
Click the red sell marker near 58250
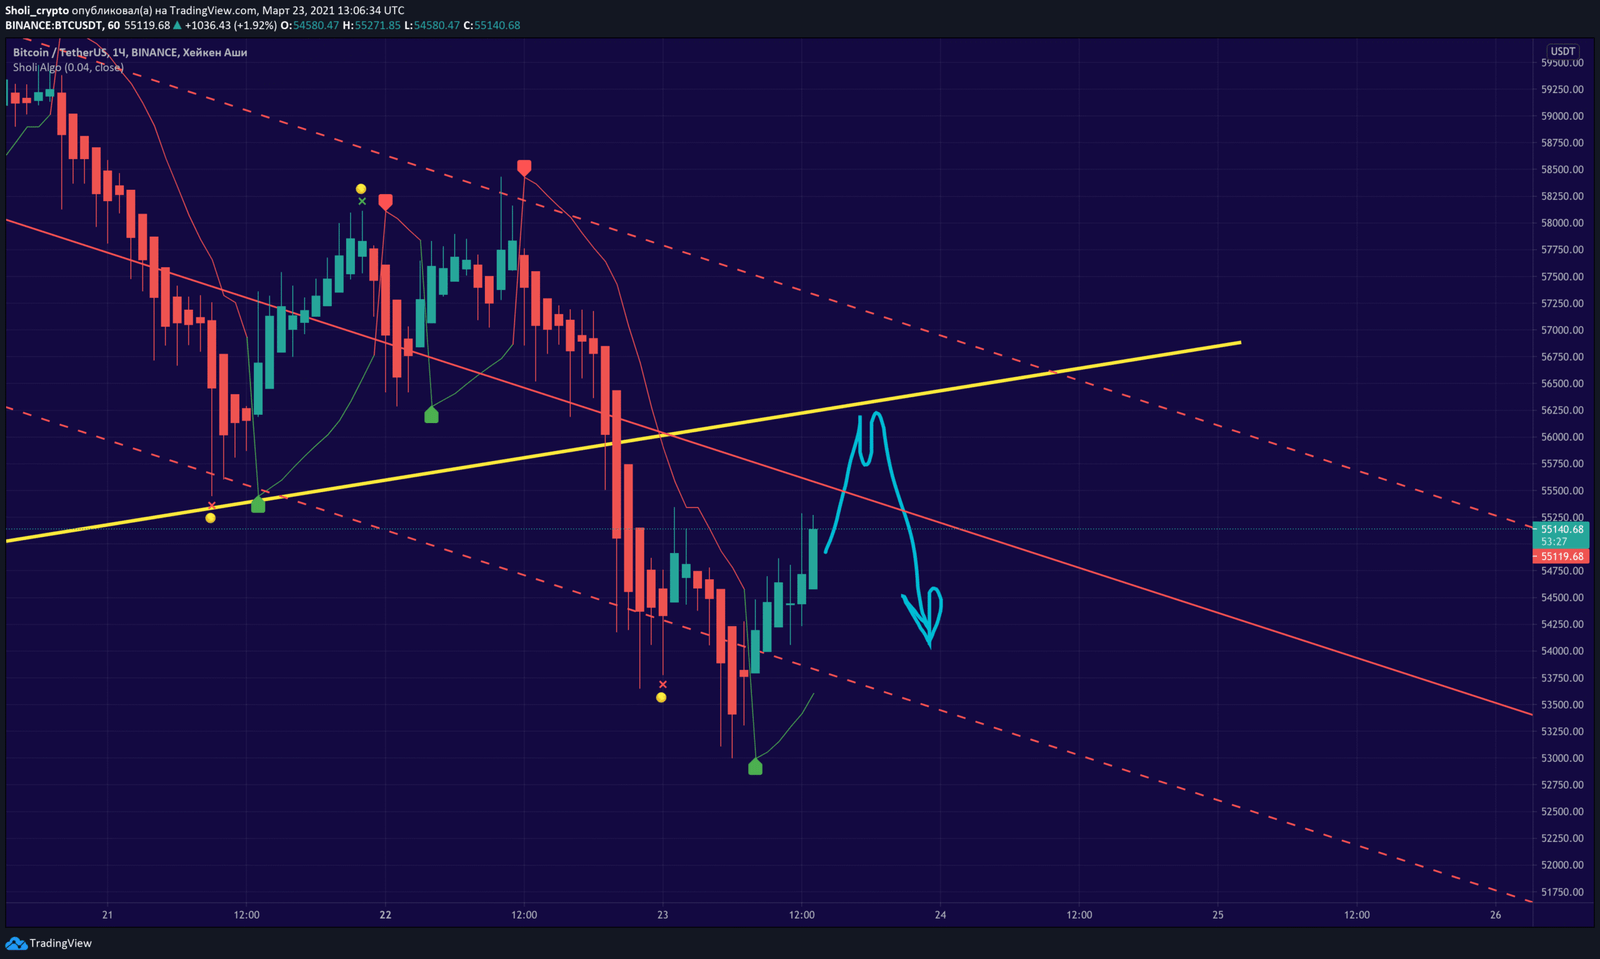[385, 202]
